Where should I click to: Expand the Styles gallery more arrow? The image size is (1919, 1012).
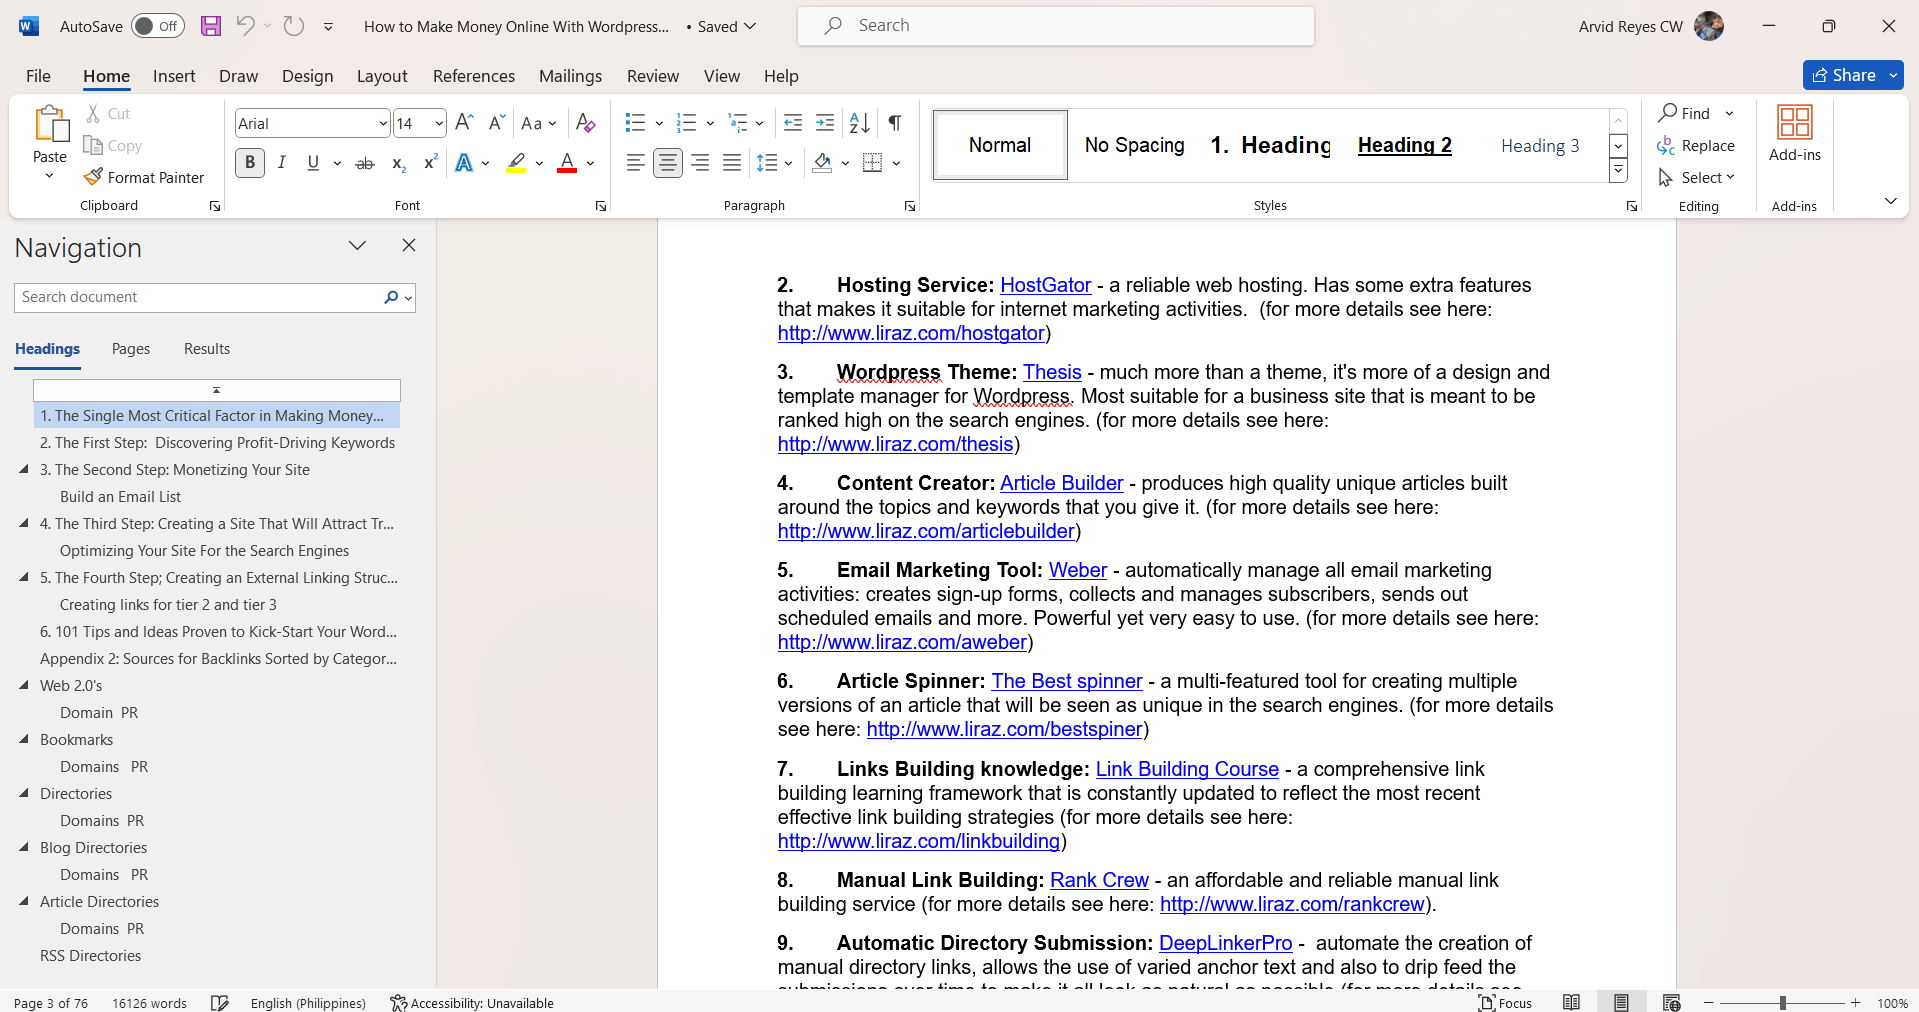click(1618, 172)
